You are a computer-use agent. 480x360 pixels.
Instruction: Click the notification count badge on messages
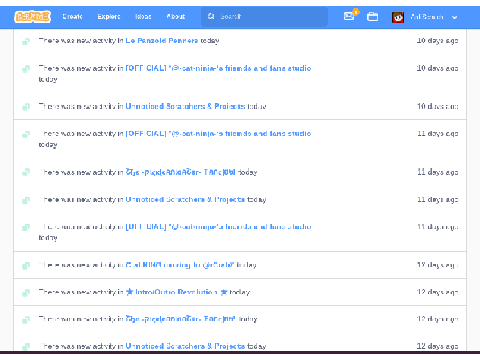(356, 12)
